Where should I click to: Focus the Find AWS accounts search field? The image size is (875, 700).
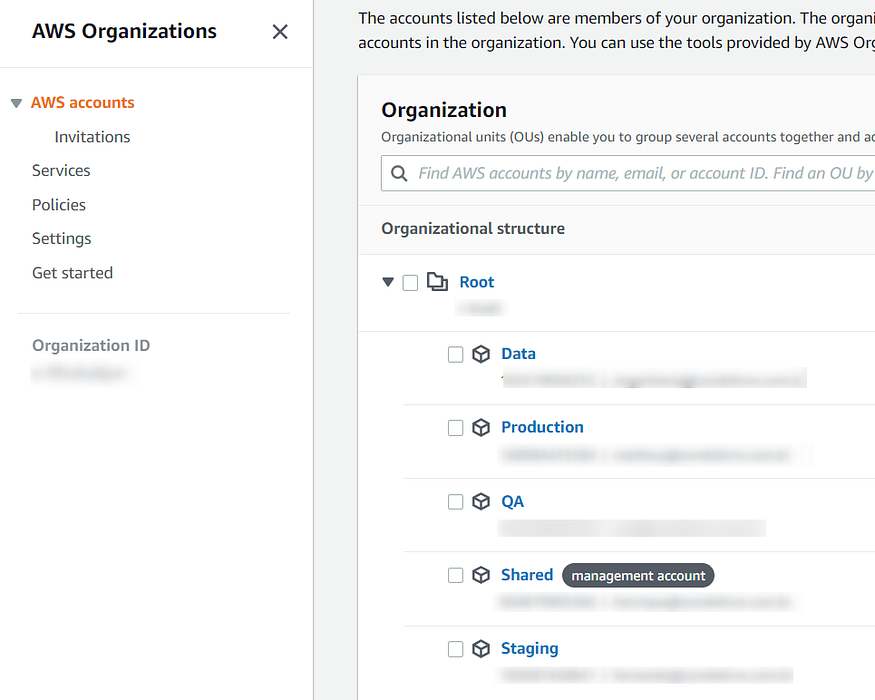click(x=640, y=174)
